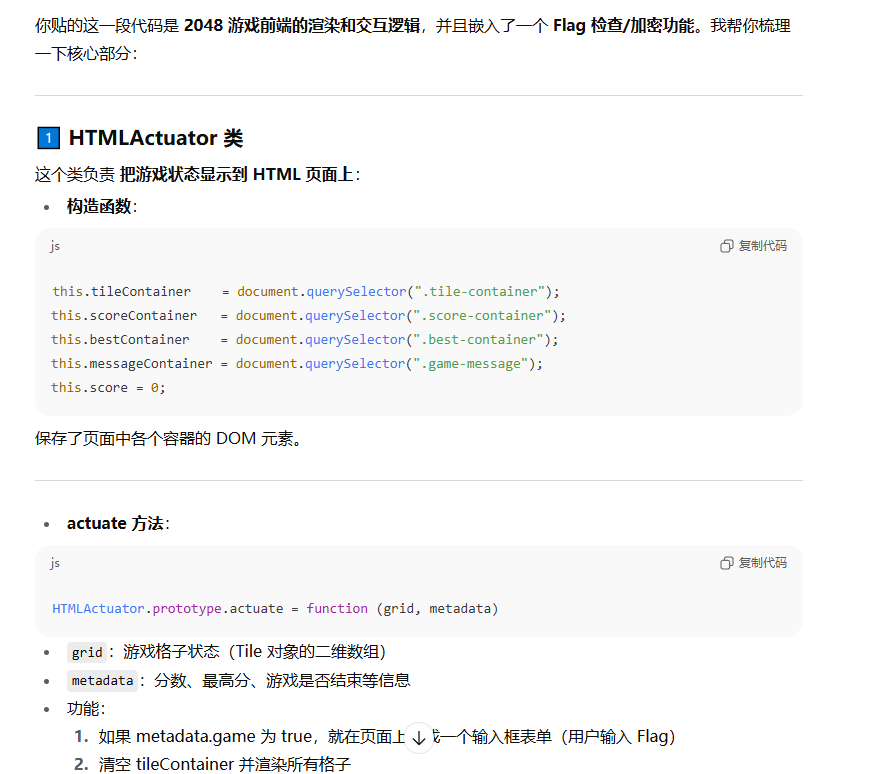
Task: Click the inline code tag "grid"
Action: [87, 652]
